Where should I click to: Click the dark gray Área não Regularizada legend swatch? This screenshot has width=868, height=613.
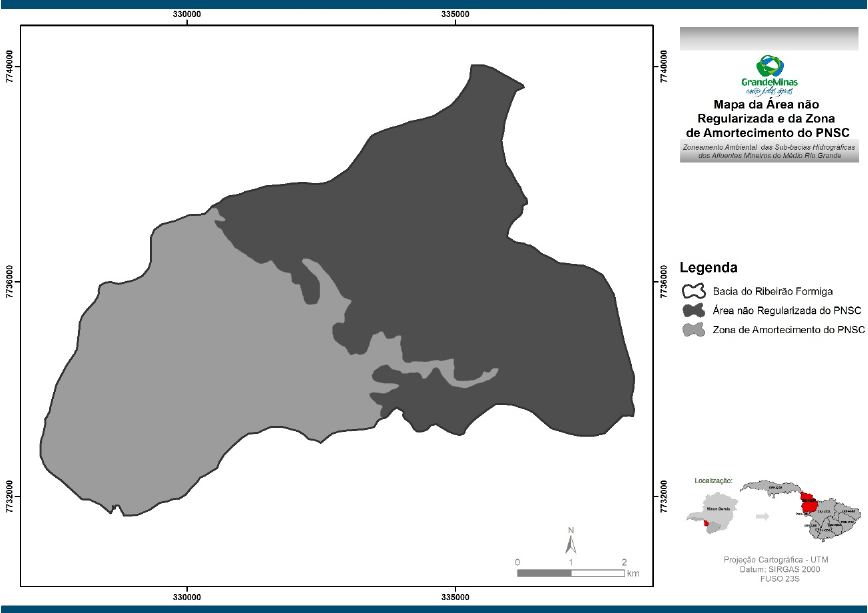click(694, 311)
